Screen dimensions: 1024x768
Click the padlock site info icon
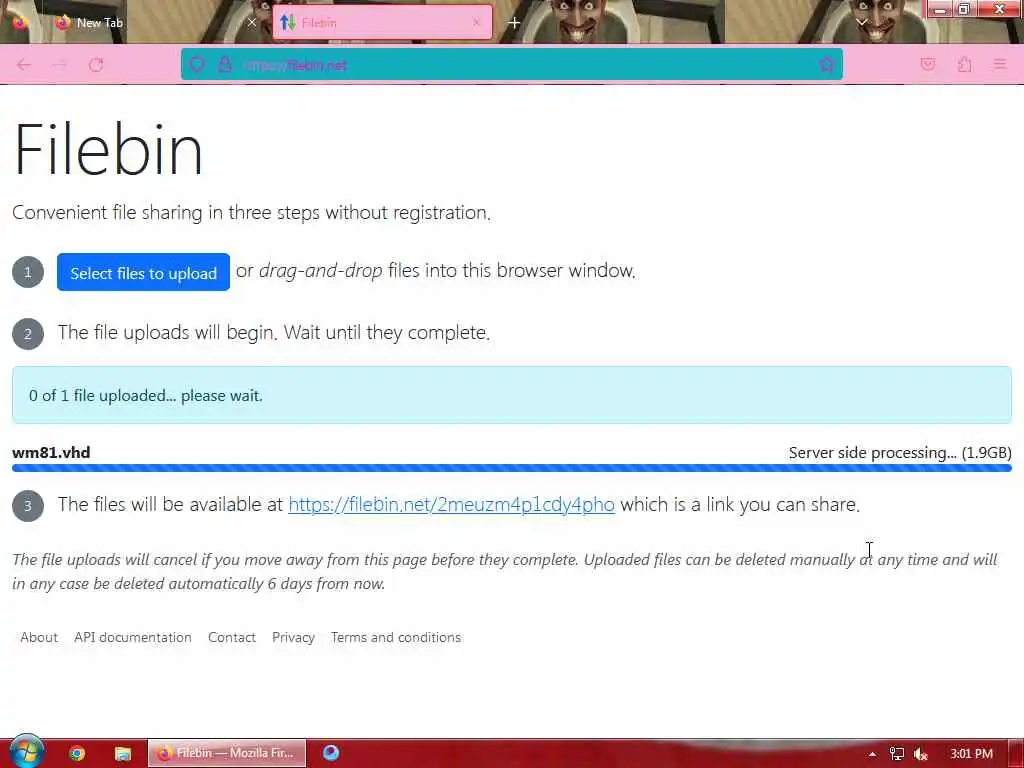[225, 65]
